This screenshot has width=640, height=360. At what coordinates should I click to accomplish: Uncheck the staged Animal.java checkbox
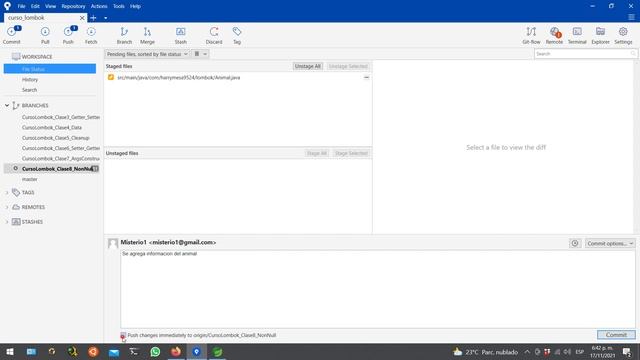[111, 77]
